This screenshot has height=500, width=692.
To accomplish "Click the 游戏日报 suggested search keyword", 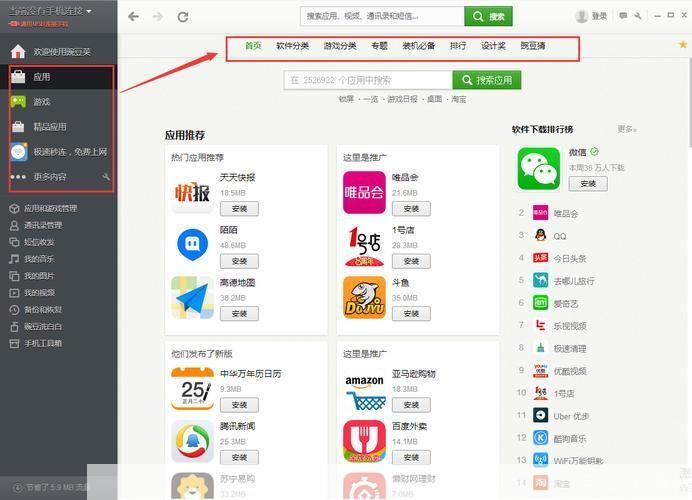I will point(402,99).
